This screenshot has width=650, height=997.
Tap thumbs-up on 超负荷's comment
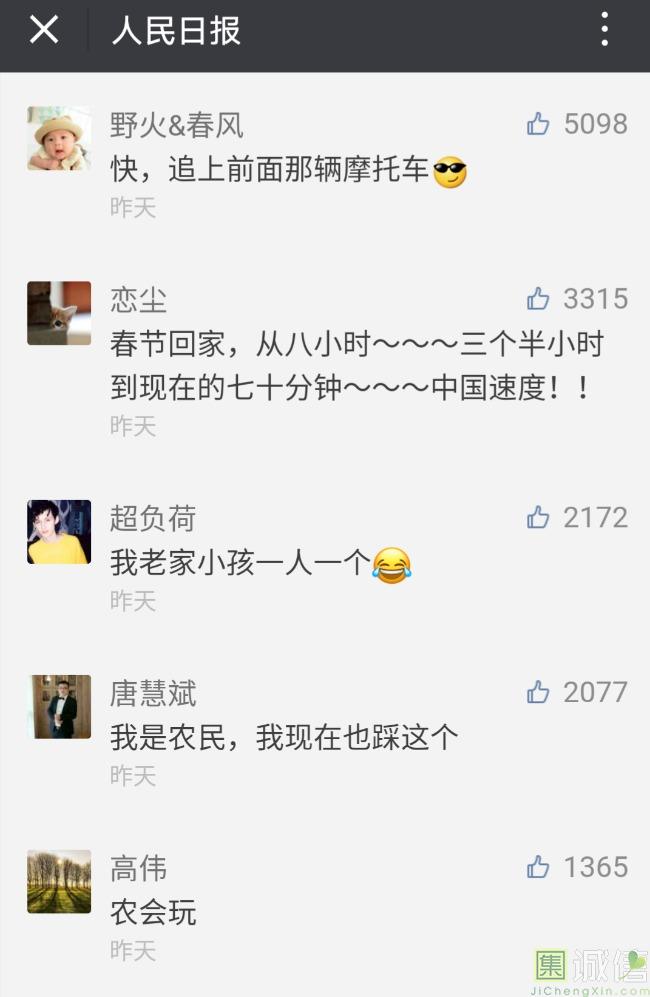pos(538,517)
